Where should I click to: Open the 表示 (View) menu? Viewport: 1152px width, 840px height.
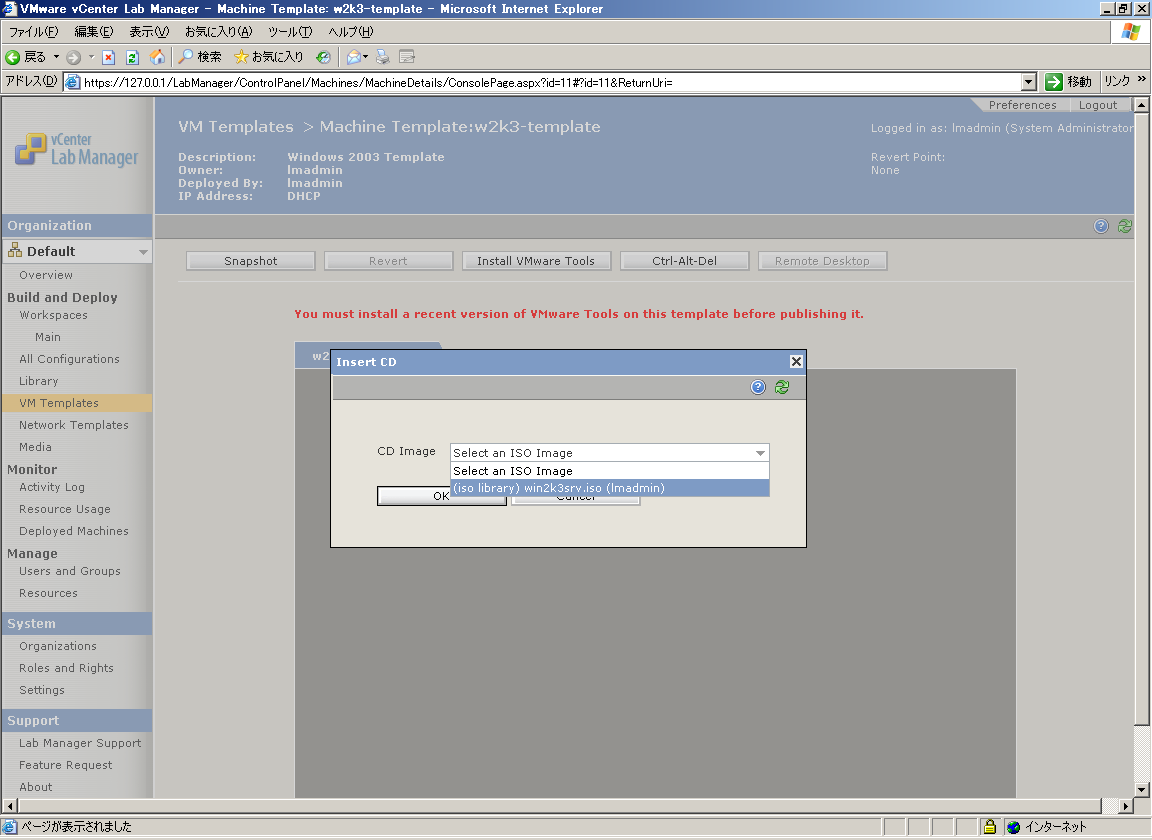(x=149, y=32)
